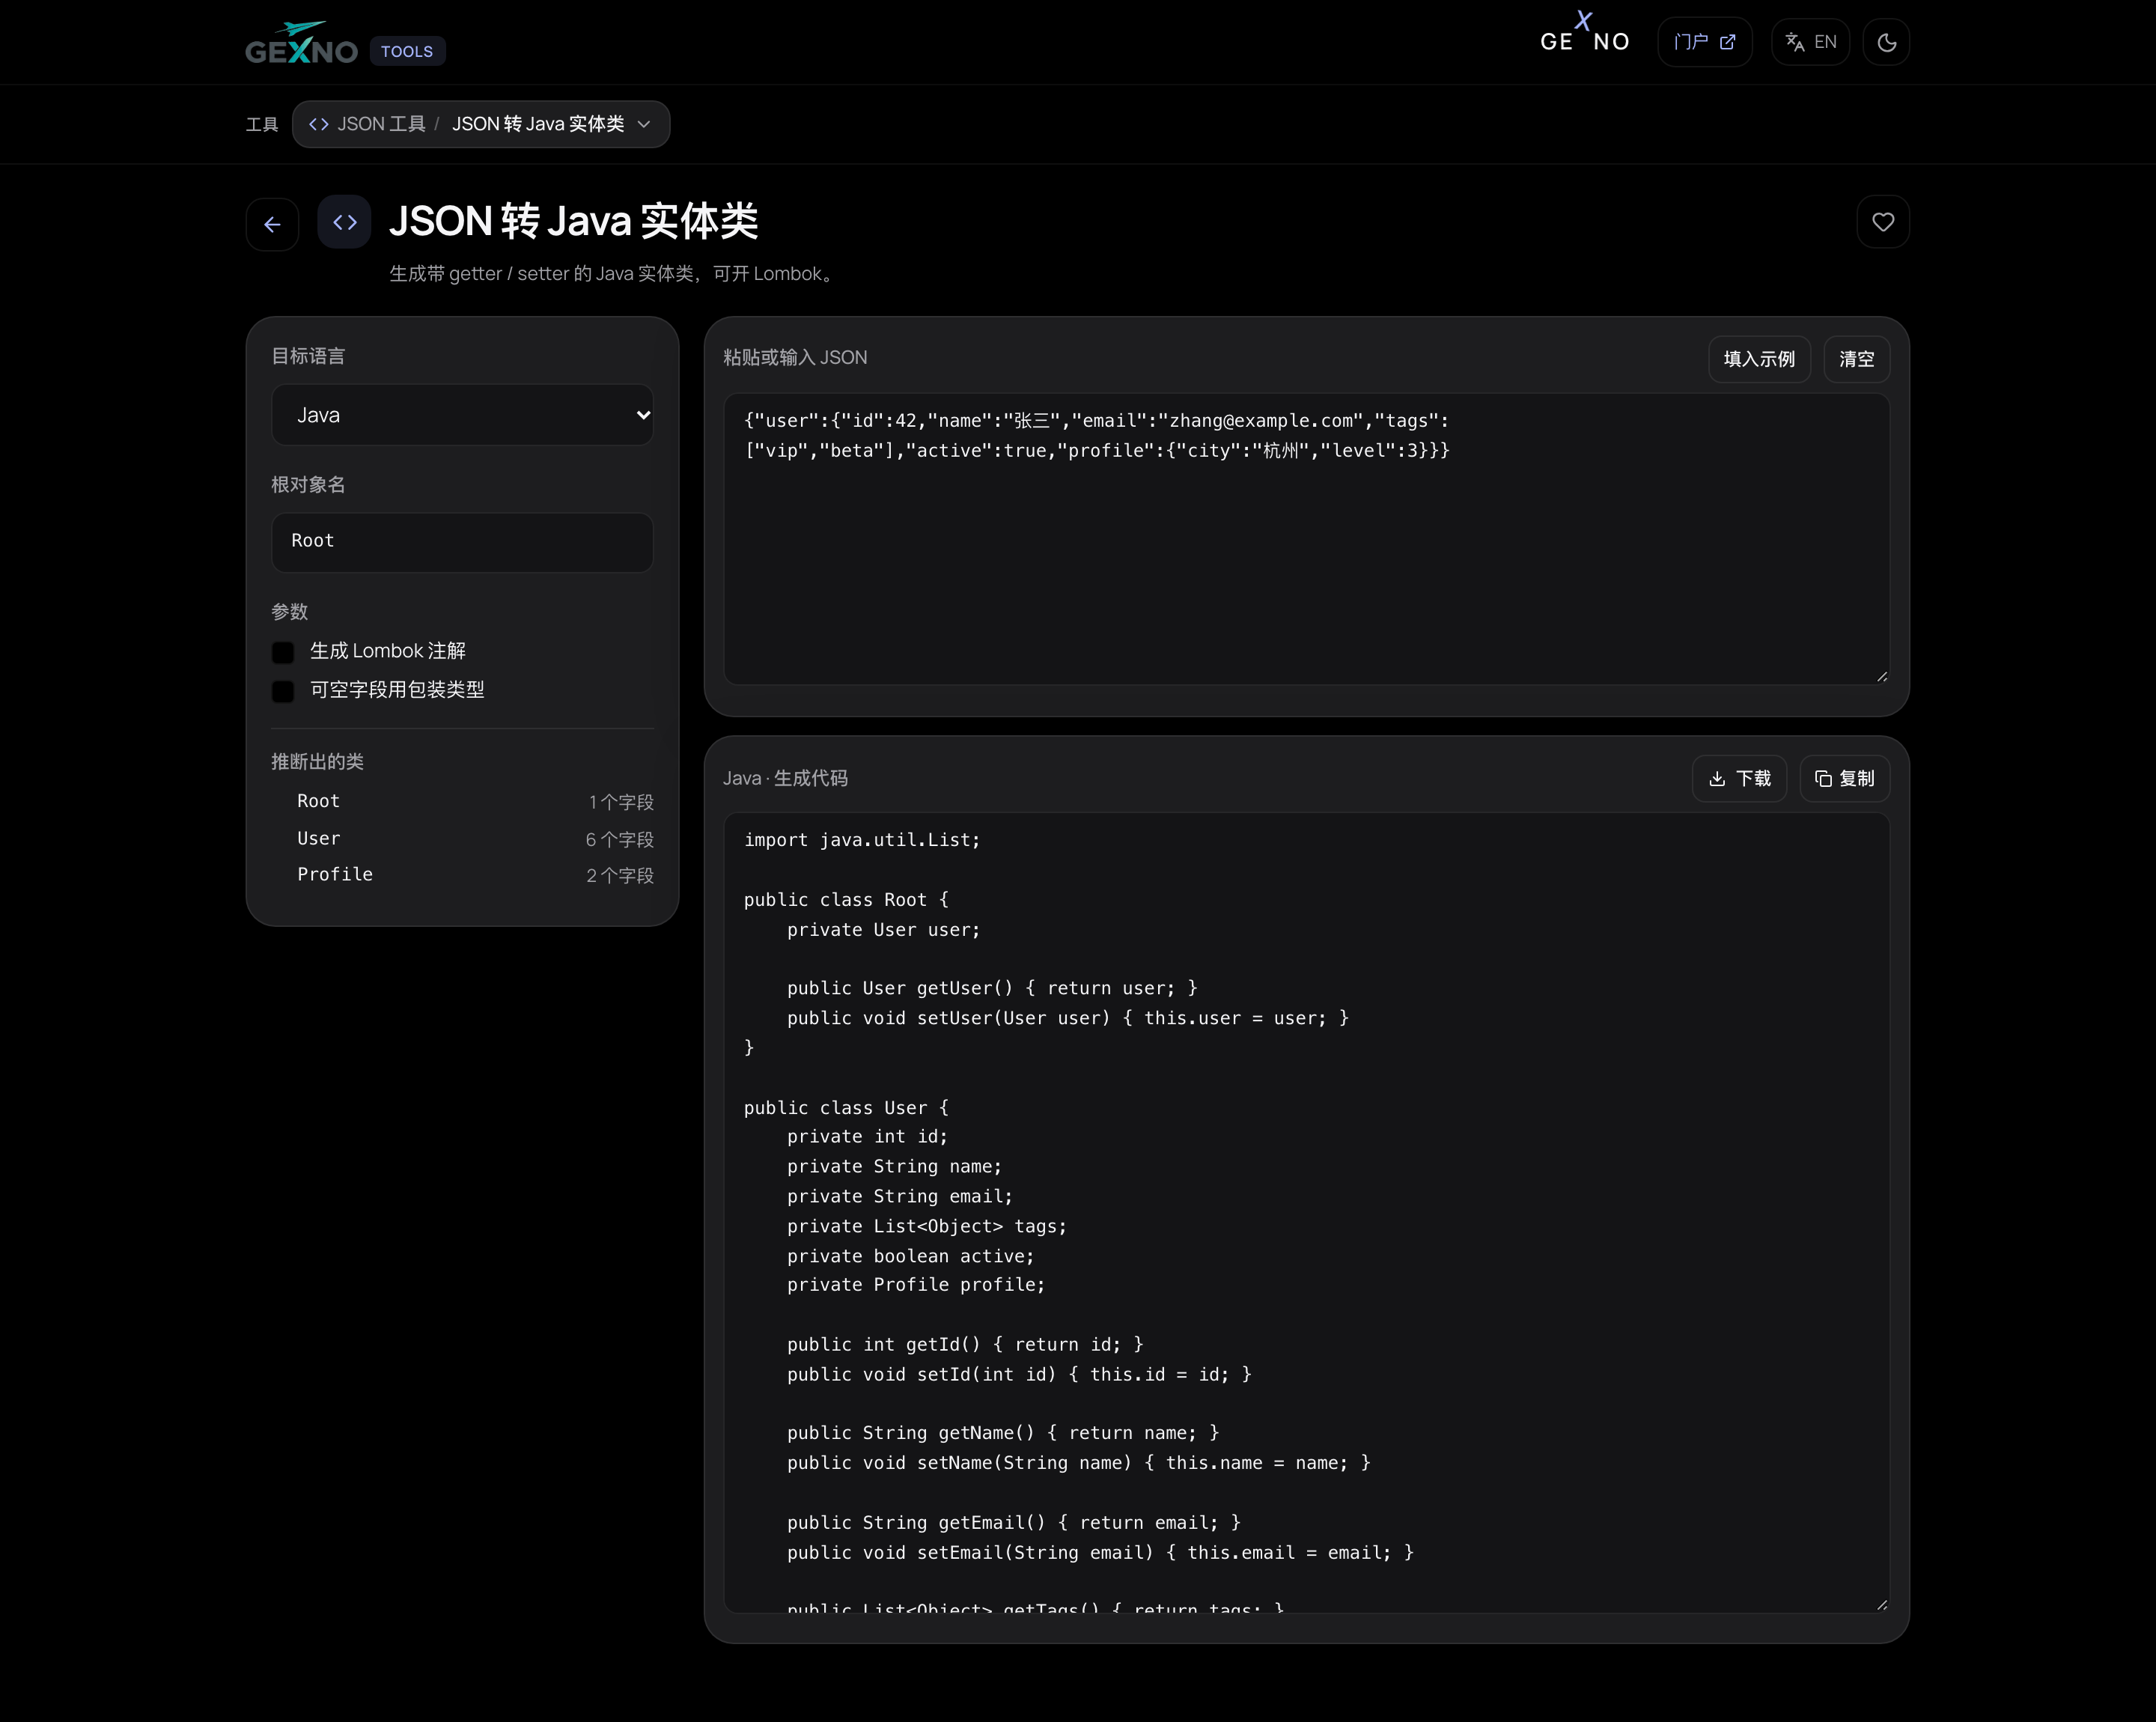This screenshot has height=1722, width=2156.
Task: Open the Java target language dropdown
Action: pyautogui.click(x=462, y=415)
